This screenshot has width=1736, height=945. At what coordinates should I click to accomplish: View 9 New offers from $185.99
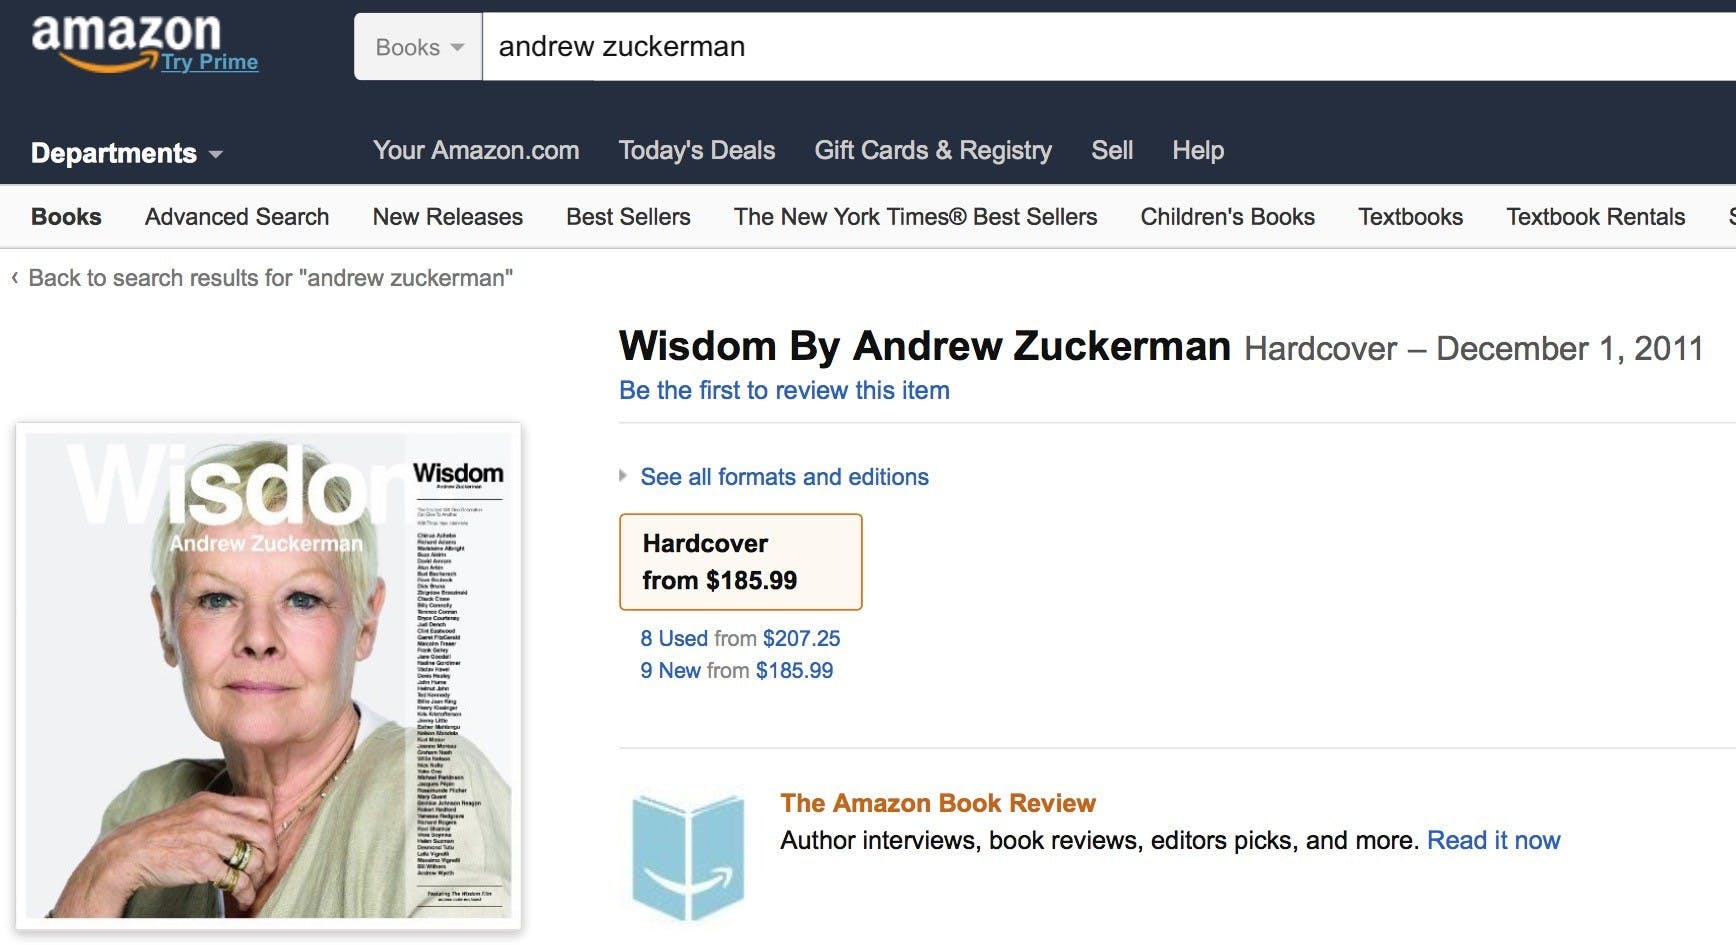736,670
